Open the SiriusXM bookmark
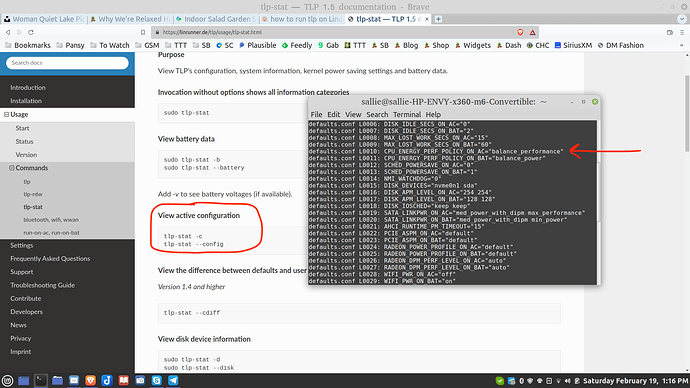This screenshot has width=690, height=388. click(573, 45)
